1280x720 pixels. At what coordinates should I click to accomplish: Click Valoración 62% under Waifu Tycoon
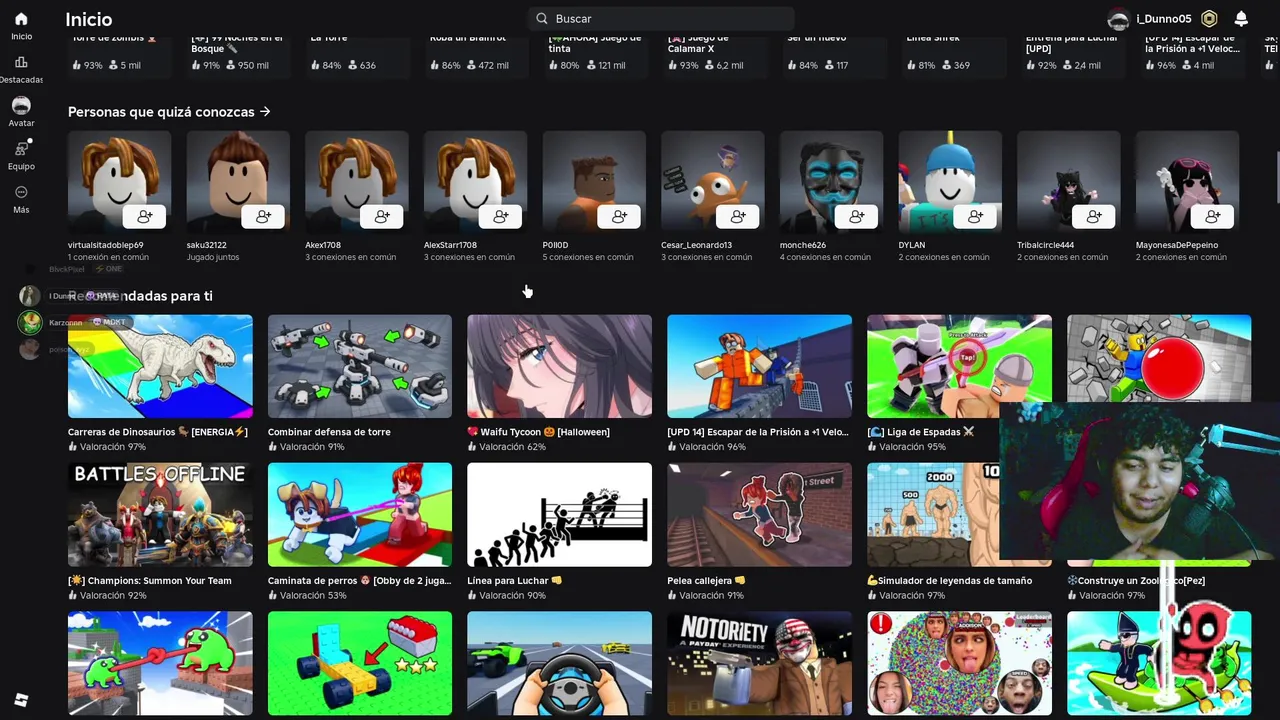(507, 447)
